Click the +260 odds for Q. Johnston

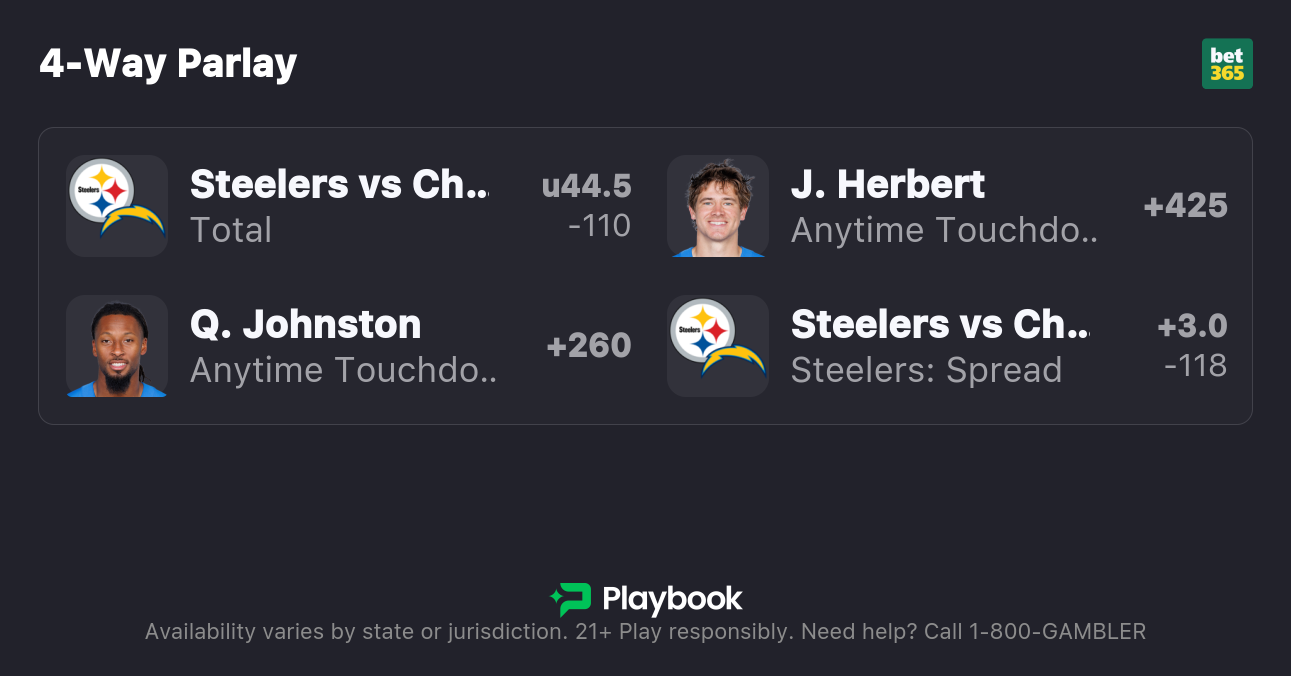pyautogui.click(x=589, y=346)
